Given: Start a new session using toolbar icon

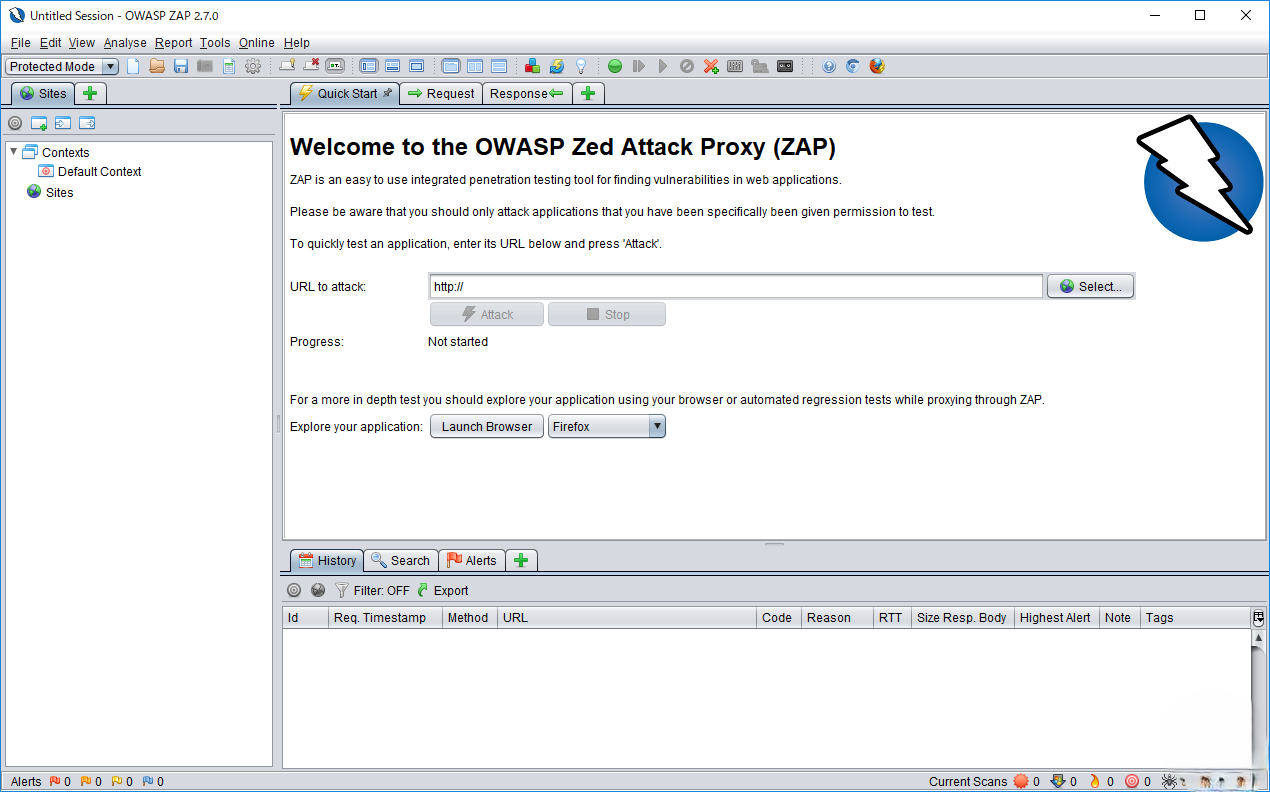Looking at the screenshot, I should [x=133, y=66].
